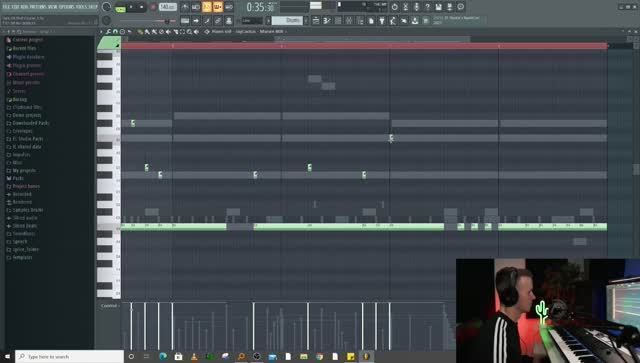Choose the Select tool in piano roll toolbar
The width and height of the screenshot is (640, 363).
click(x=182, y=31)
